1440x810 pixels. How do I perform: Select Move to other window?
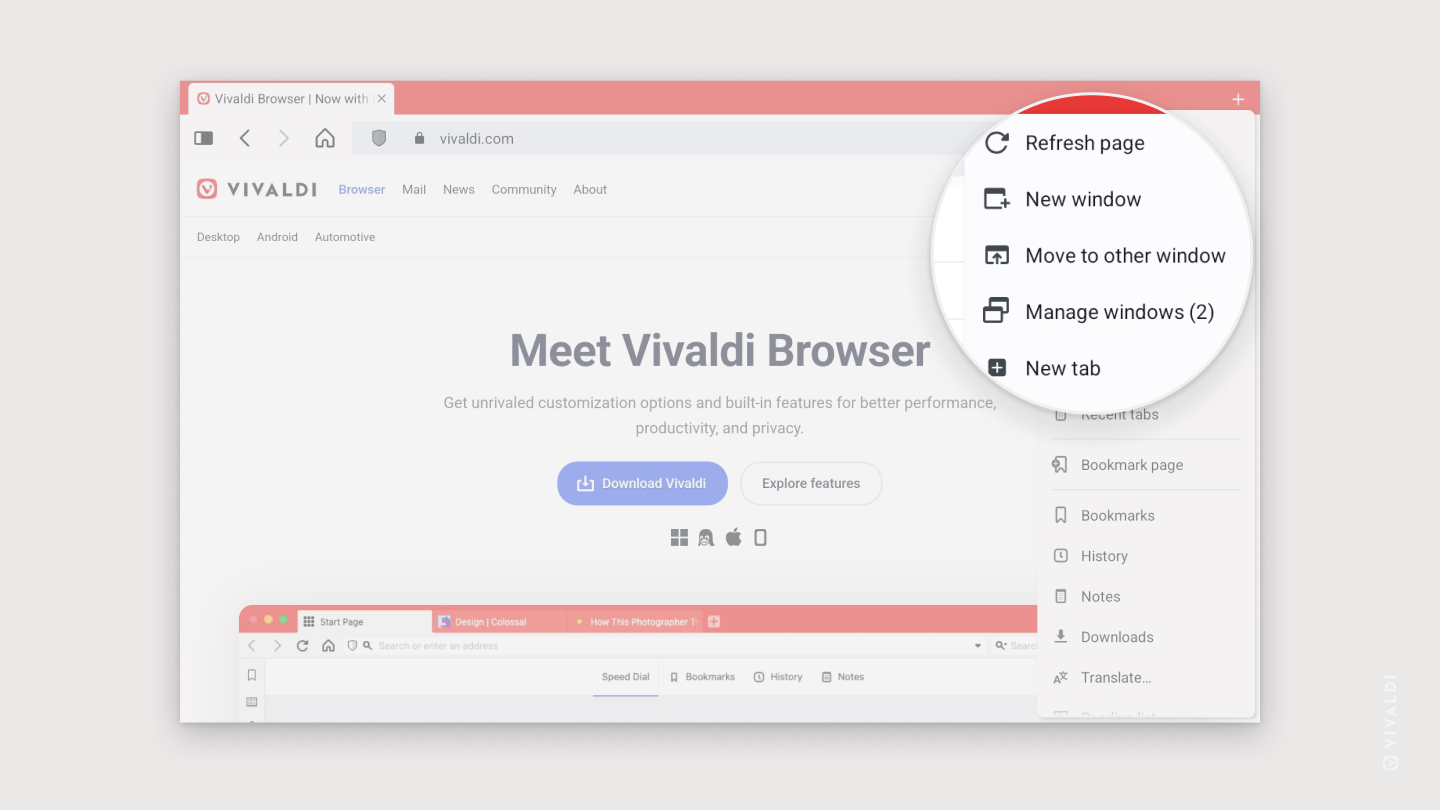coord(1105,255)
